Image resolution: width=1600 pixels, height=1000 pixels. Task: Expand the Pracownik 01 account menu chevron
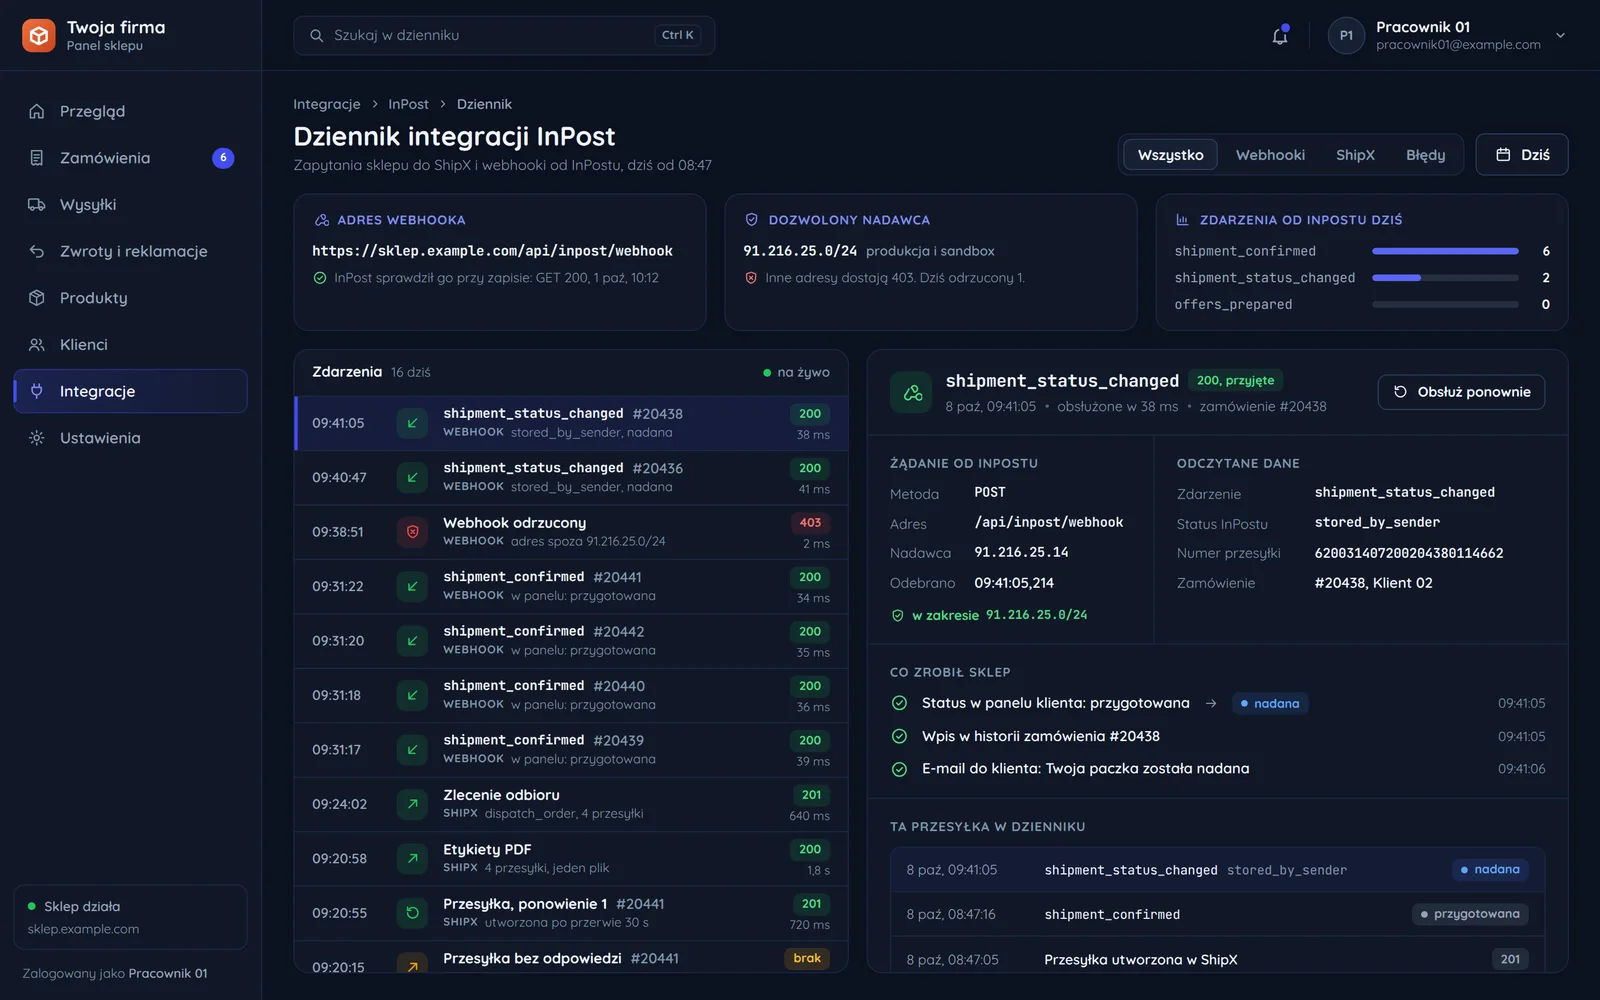coord(1560,36)
